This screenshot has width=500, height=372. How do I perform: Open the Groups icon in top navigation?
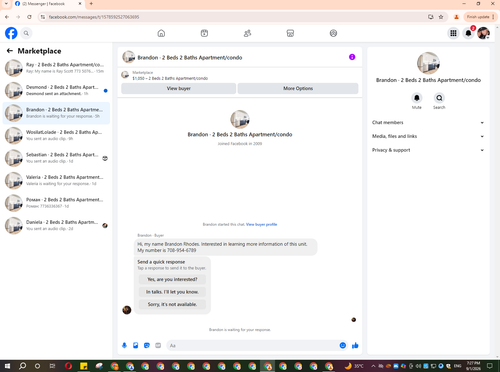click(333, 33)
